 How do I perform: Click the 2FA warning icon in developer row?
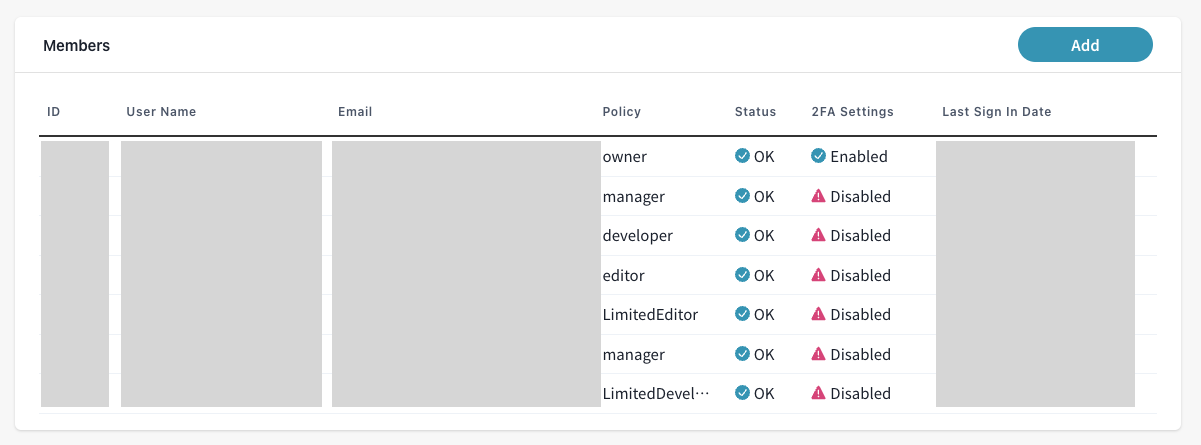(x=818, y=235)
